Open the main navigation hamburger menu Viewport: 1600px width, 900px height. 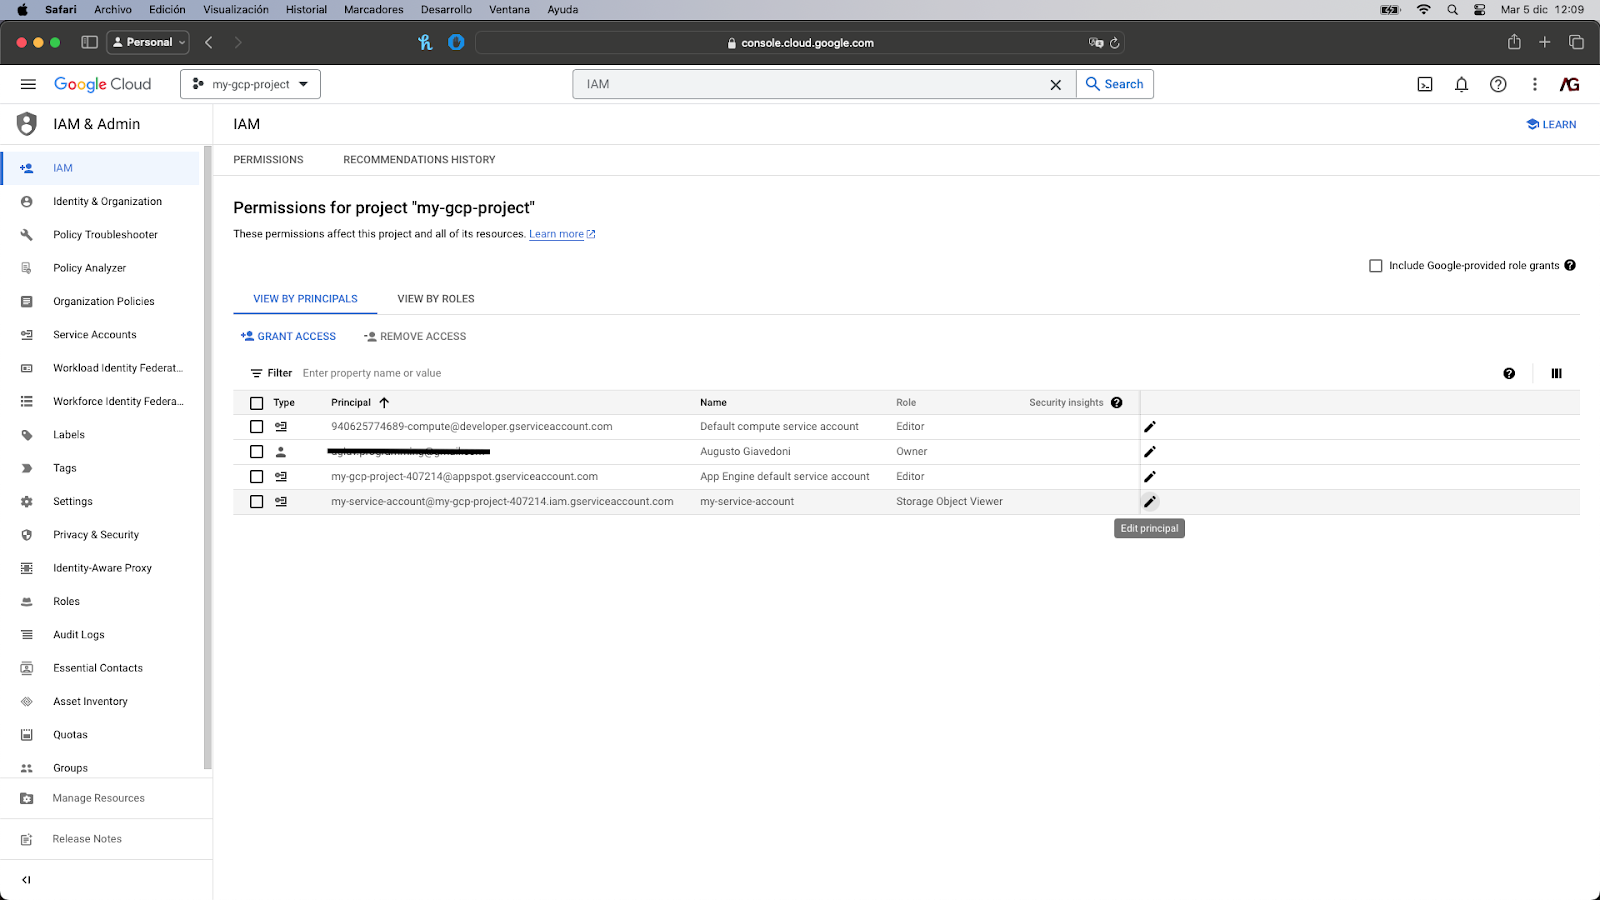point(28,85)
